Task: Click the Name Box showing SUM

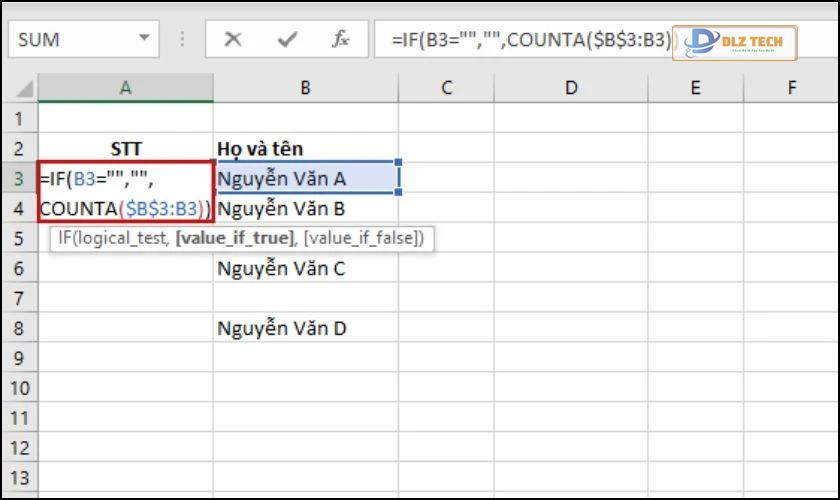Action: [x=84, y=39]
